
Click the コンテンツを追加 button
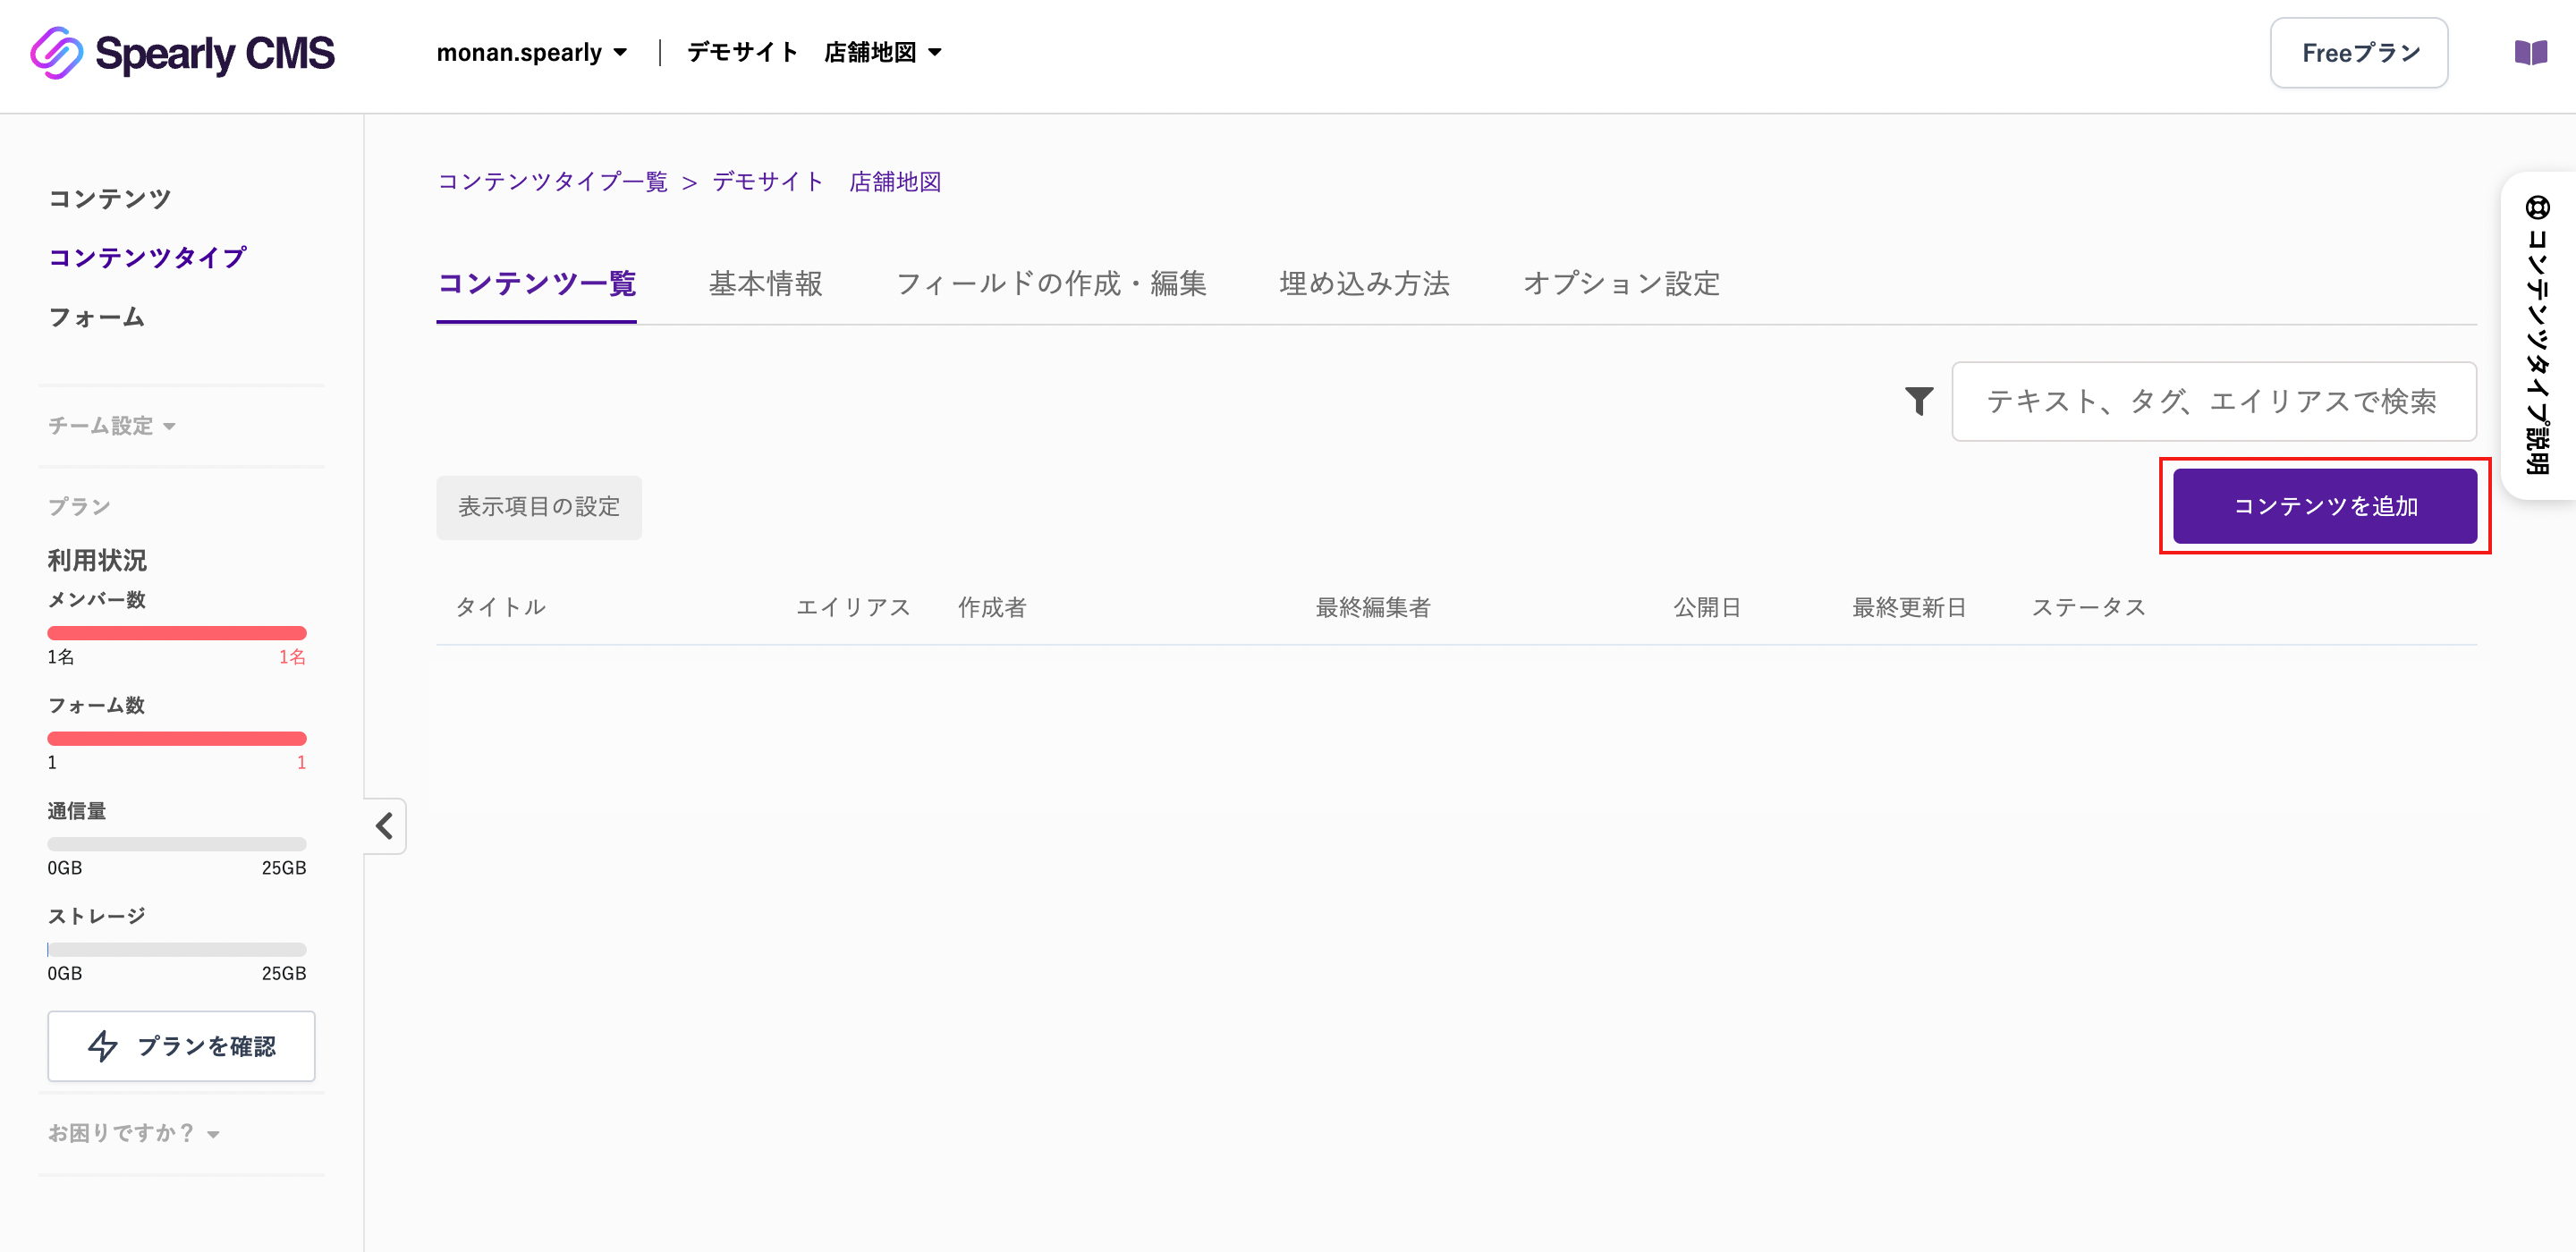[x=2325, y=506]
